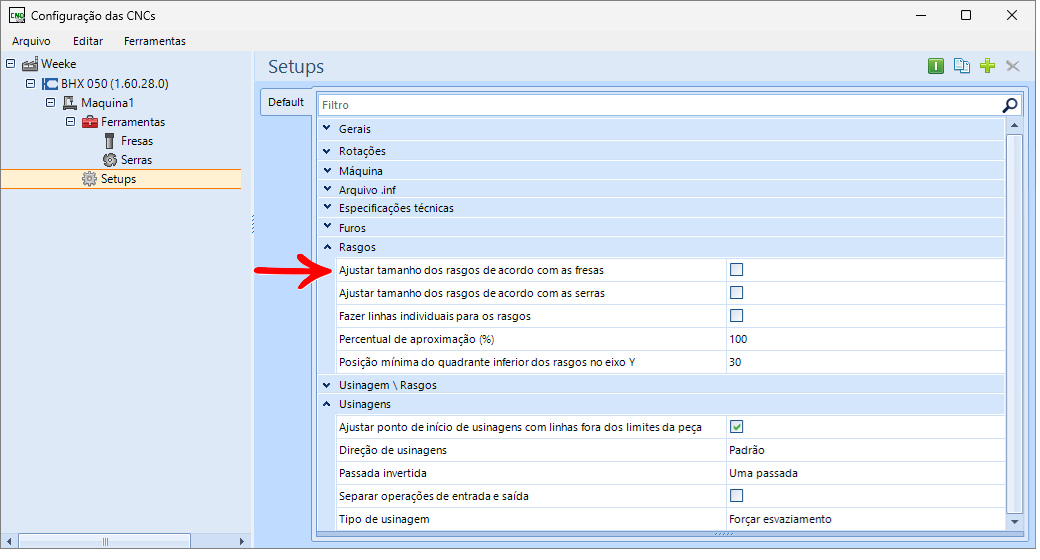Screen dimensions: 1040x560
Task: Select Serras in the tree
Action: point(137,160)
